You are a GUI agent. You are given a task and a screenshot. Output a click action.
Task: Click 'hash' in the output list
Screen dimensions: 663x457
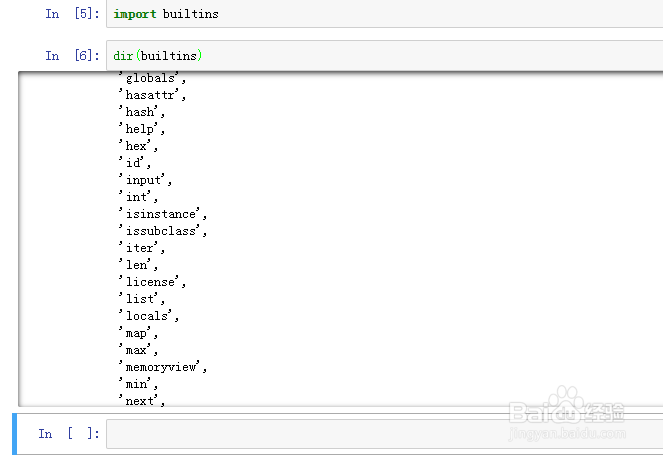142,112
